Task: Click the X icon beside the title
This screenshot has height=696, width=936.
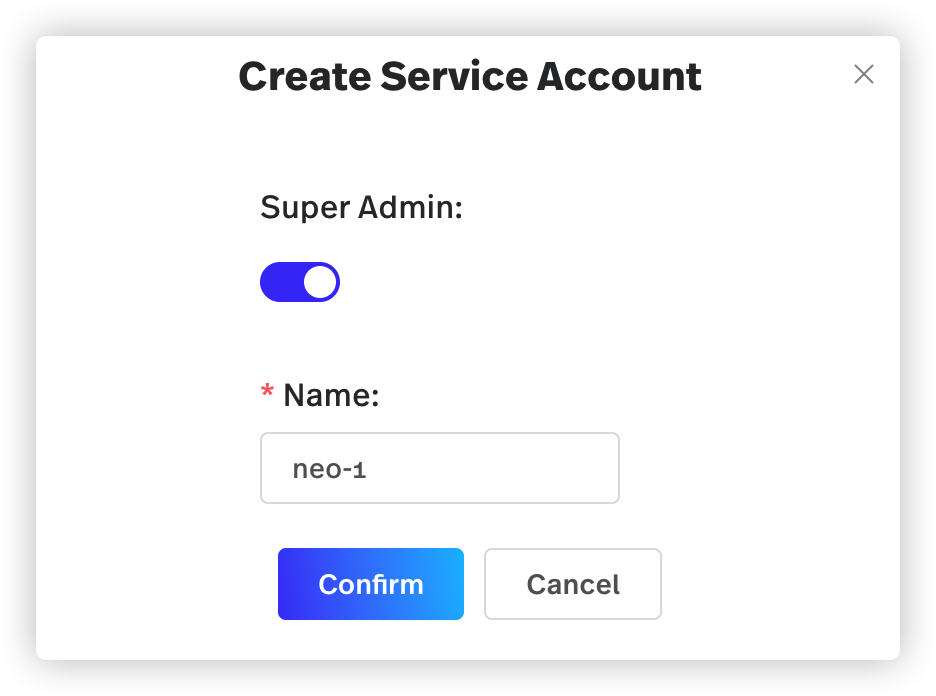Action: coord(863,75)
